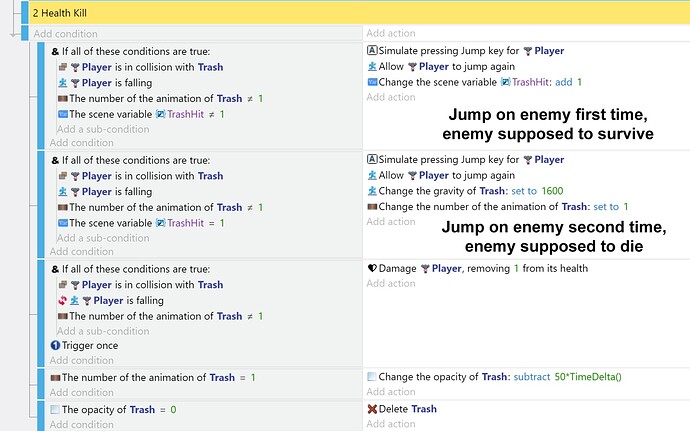The image size is (690, 431).
Task: Select the '2 Health Kill' group header
Action: (x=359, y=13)
